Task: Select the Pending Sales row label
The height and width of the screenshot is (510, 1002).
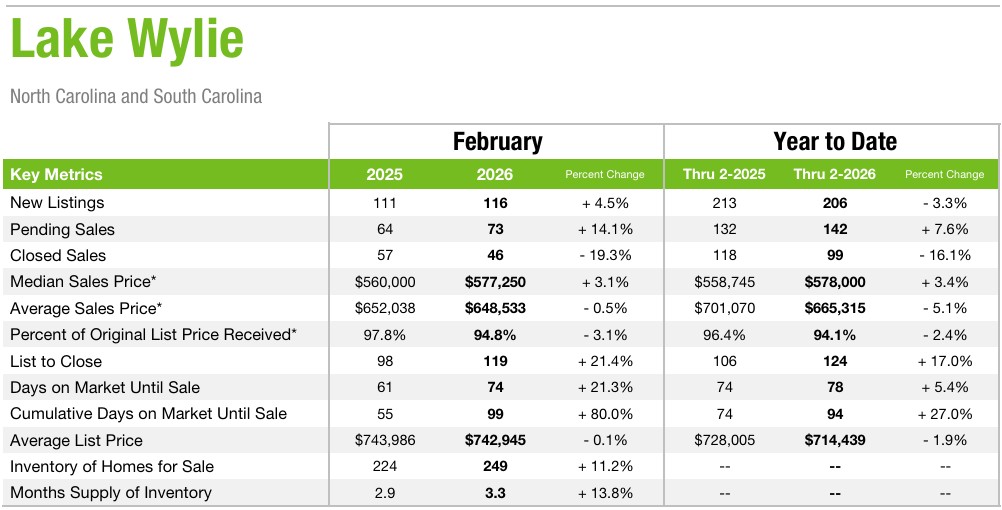Action: 62,229
